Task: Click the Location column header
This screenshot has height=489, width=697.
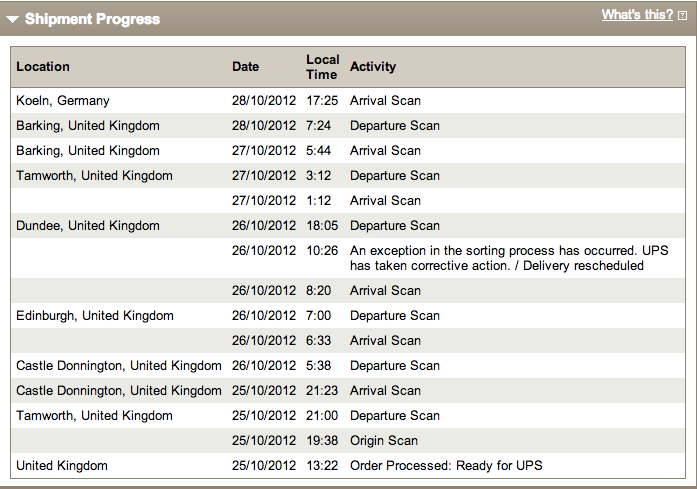Action: point(43,67)
